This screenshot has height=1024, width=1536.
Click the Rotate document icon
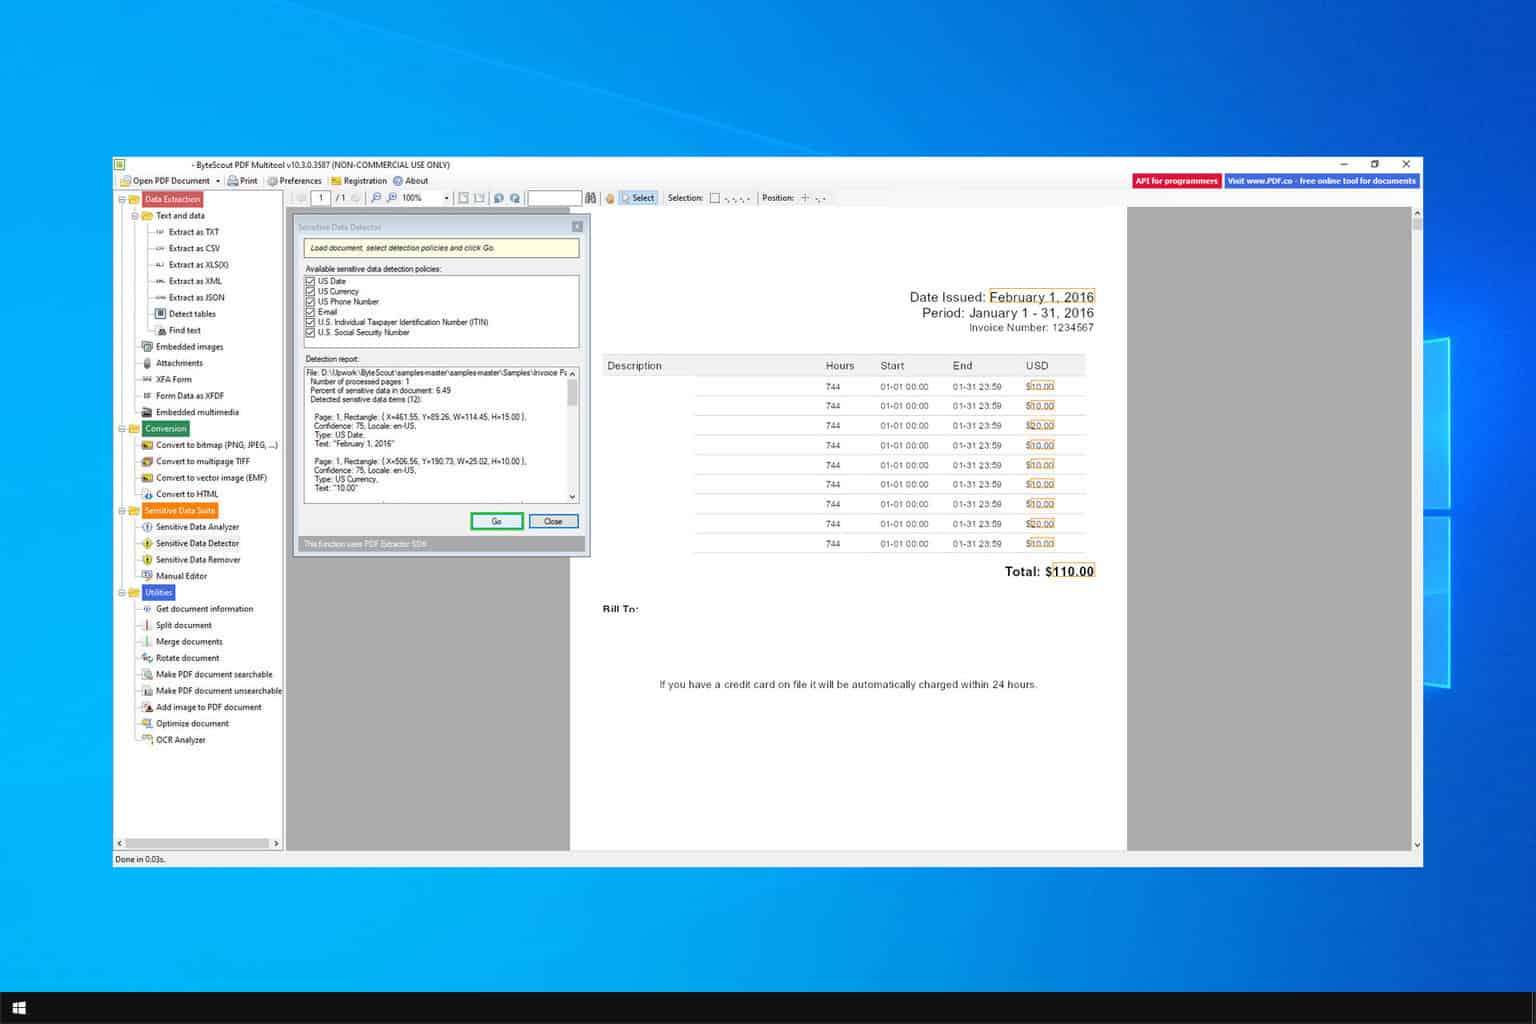coord(147,658)
